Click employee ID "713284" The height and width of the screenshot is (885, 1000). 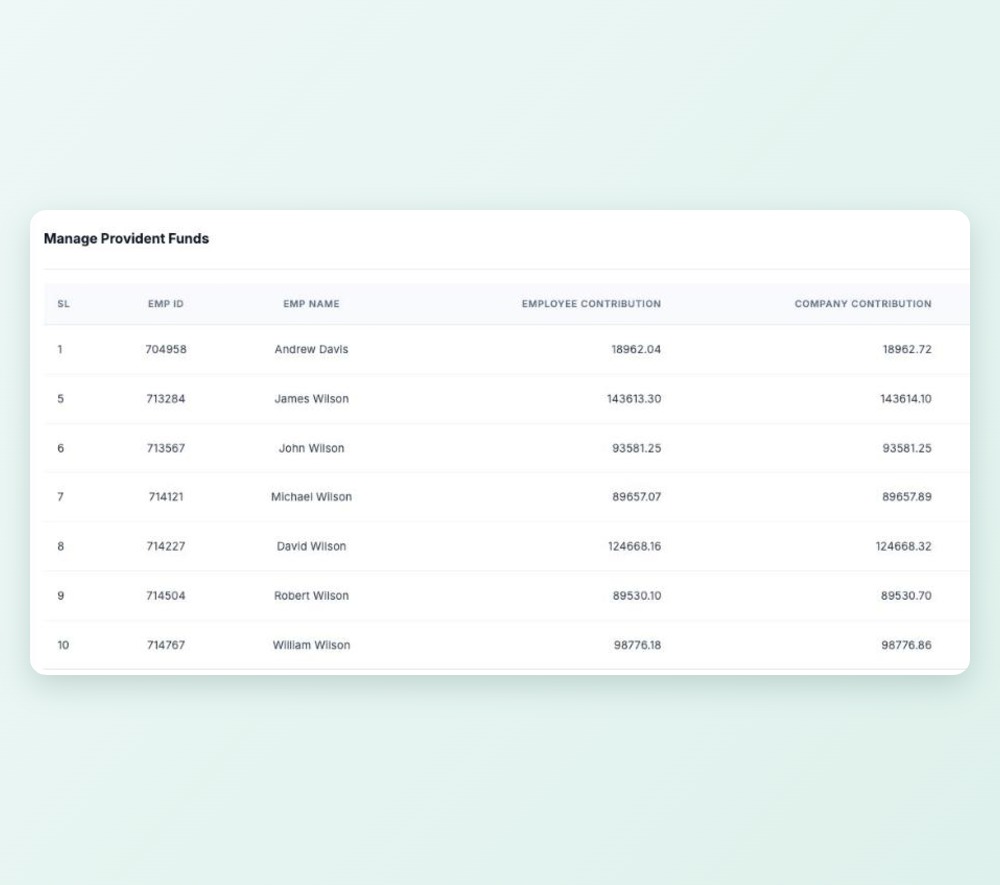point(166,399)
